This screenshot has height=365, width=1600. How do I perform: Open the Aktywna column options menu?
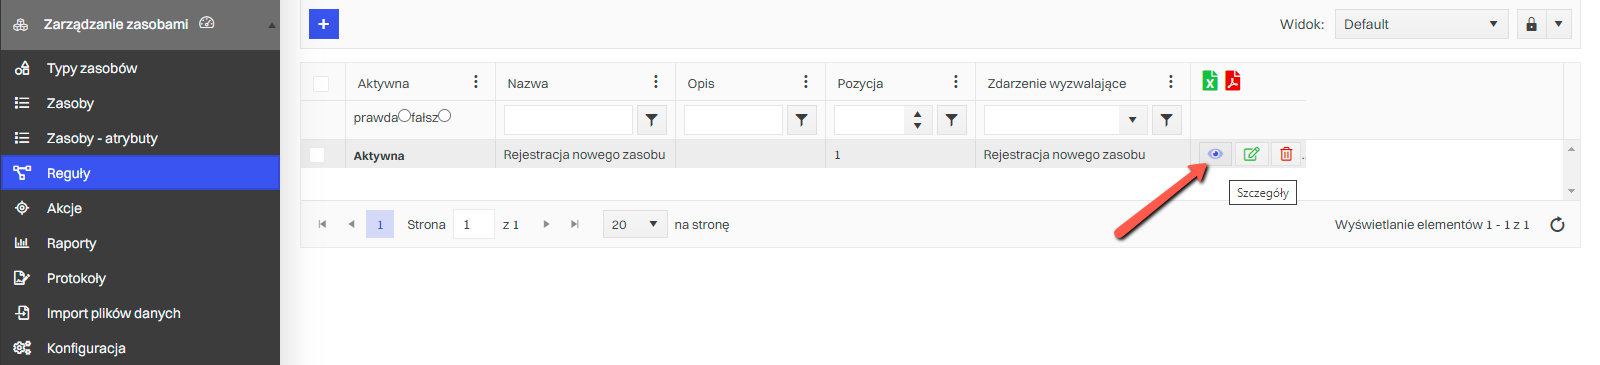coord(476,82)
